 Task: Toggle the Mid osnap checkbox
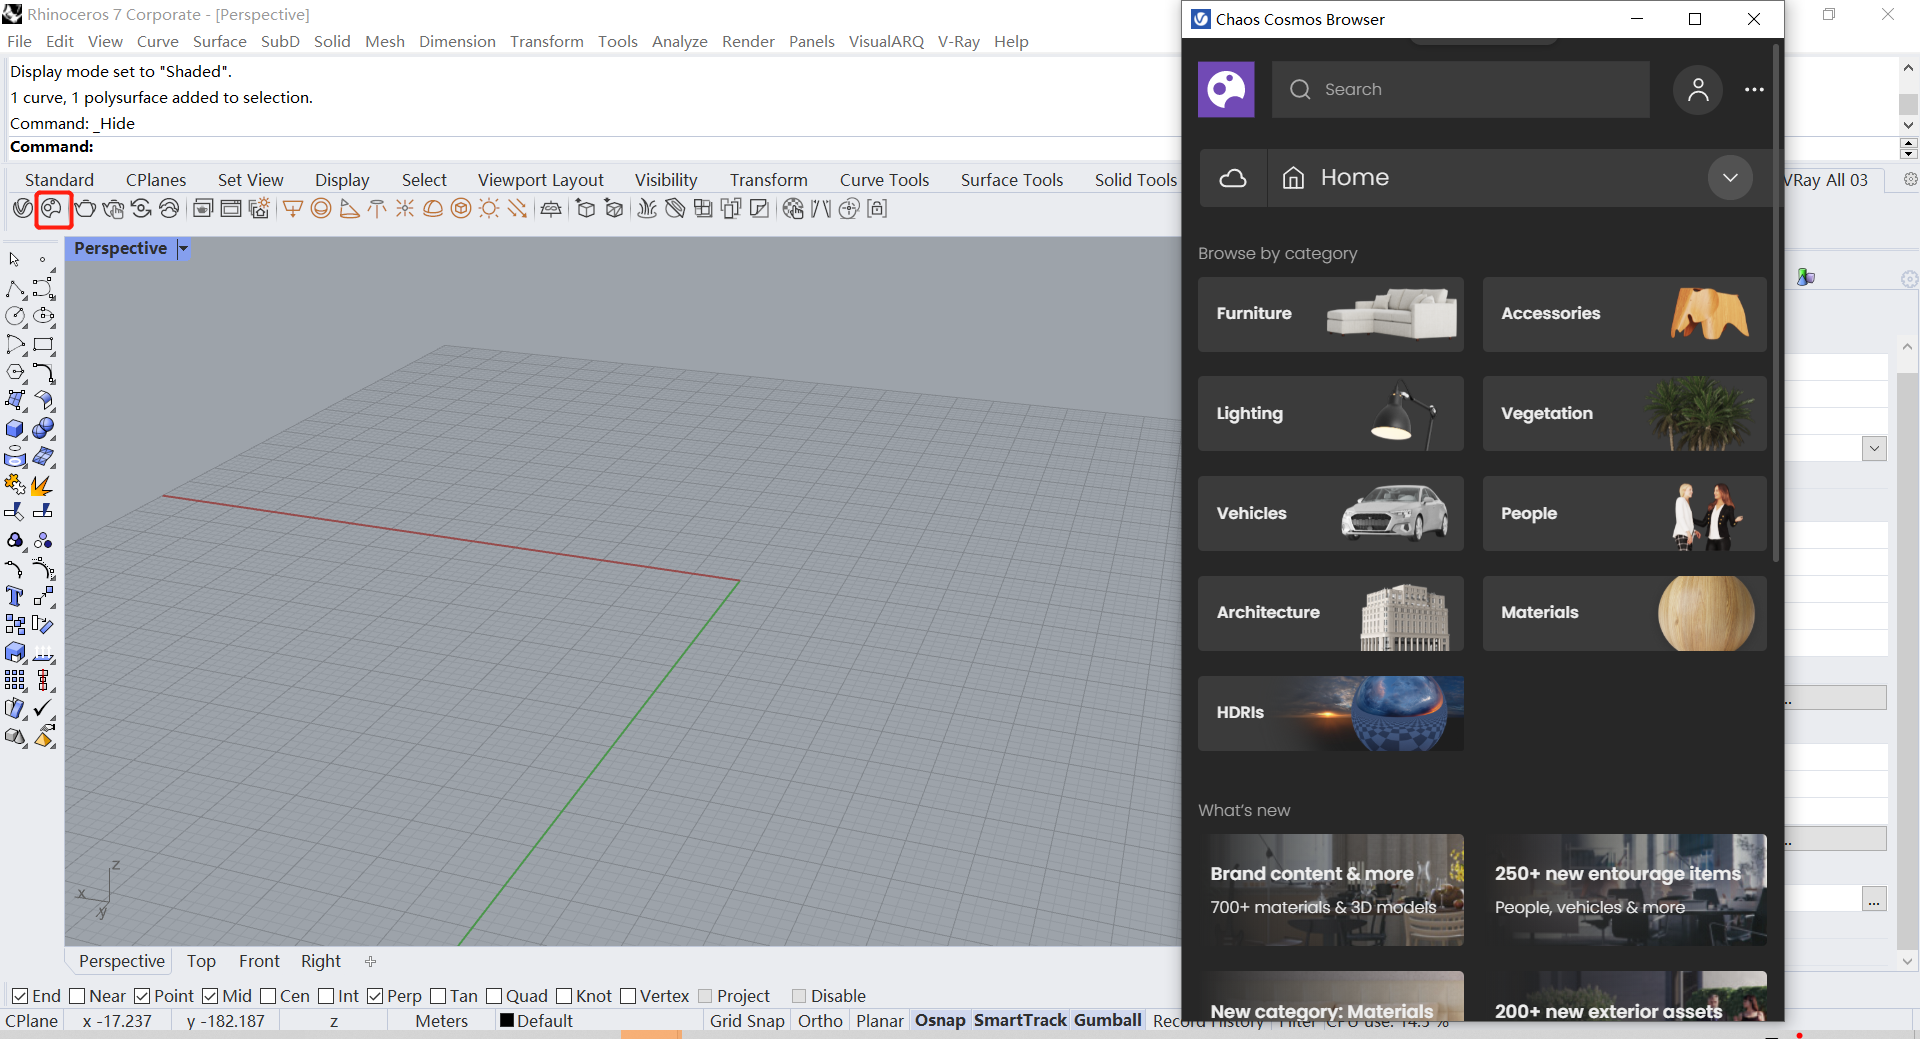click(x=210, y=996)
